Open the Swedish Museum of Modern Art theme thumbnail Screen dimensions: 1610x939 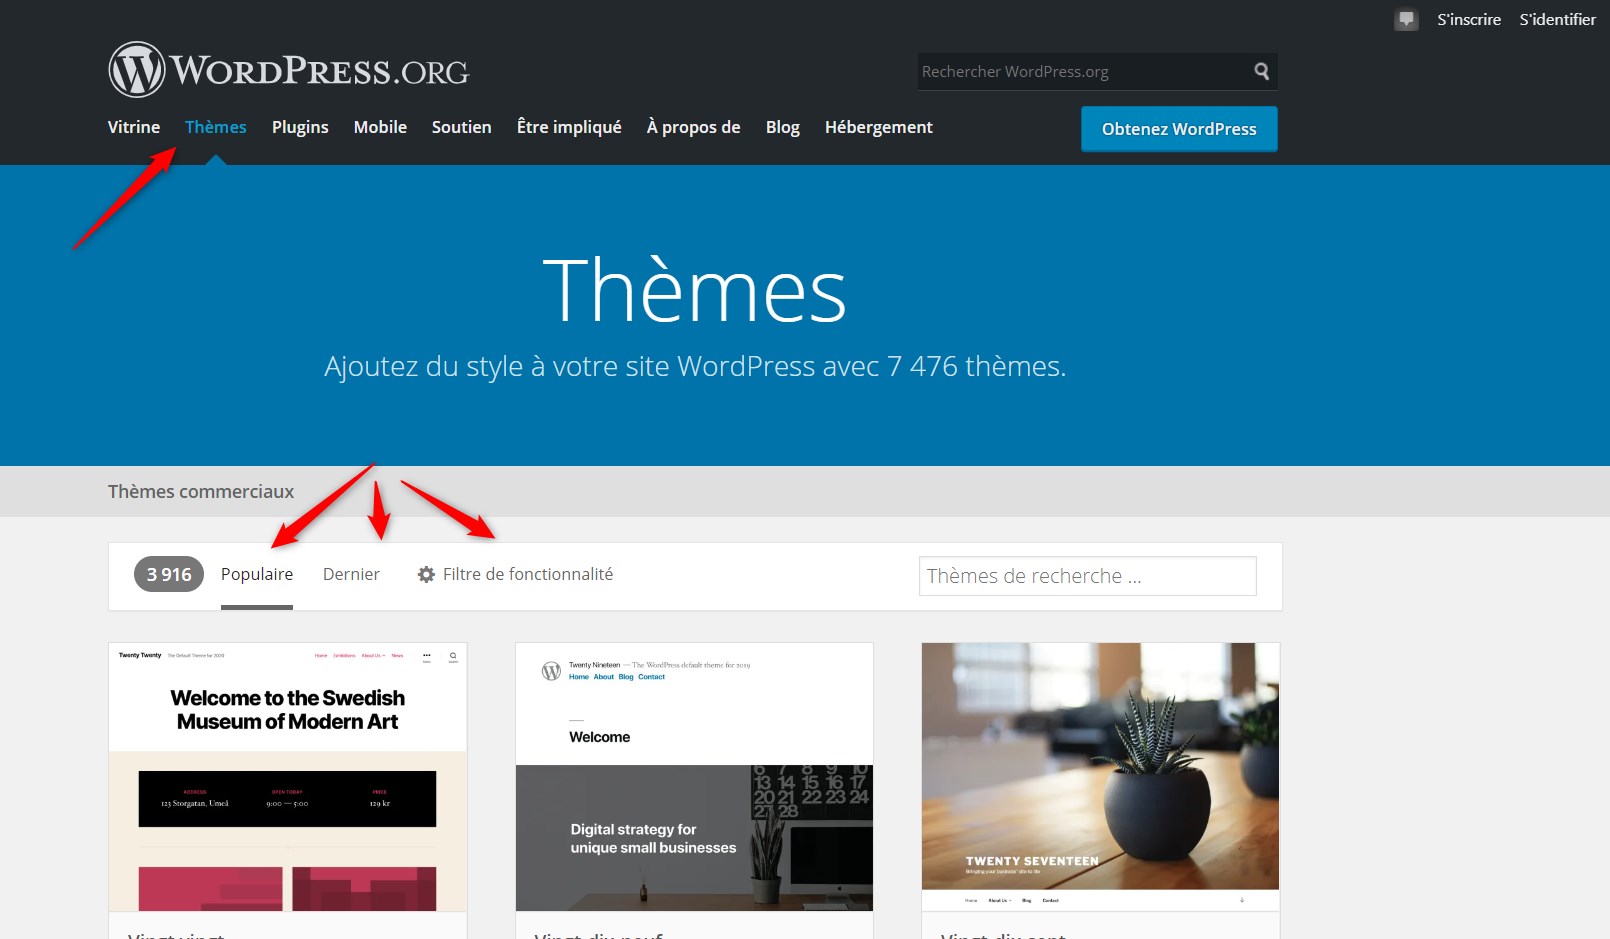(288, 777)
